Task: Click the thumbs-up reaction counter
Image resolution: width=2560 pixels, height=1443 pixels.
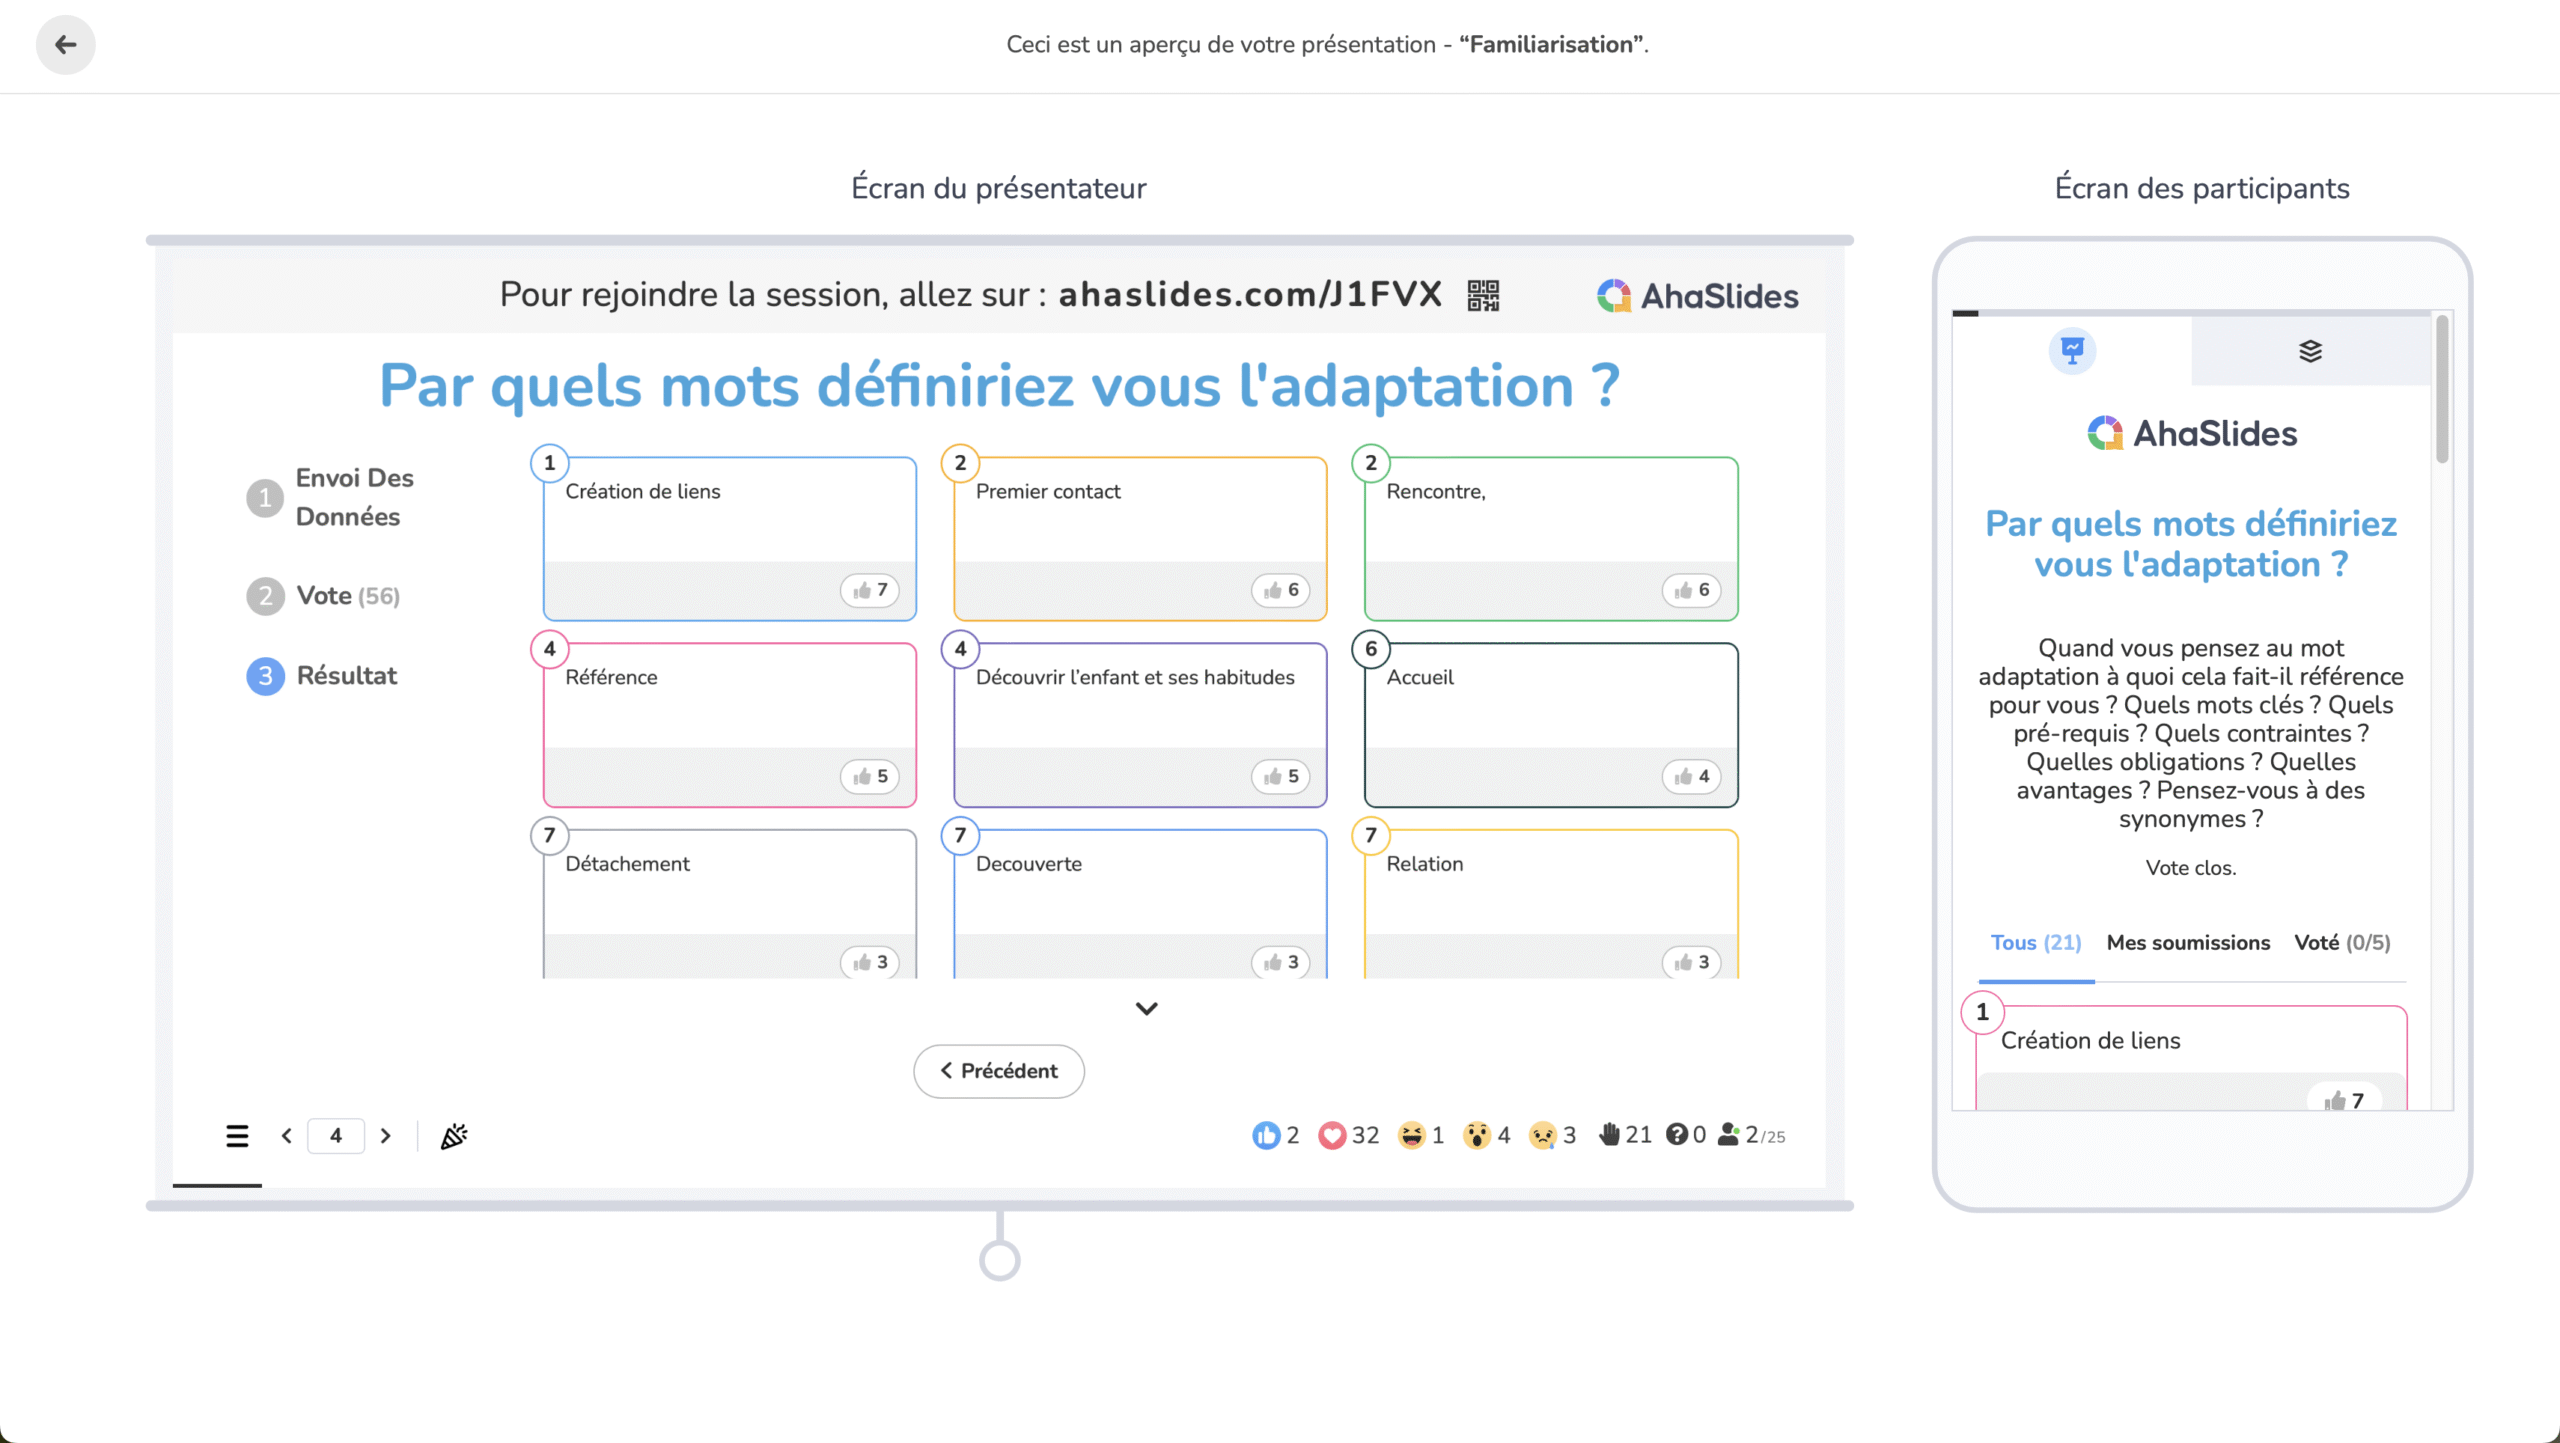Action: click(1276, 1135)
